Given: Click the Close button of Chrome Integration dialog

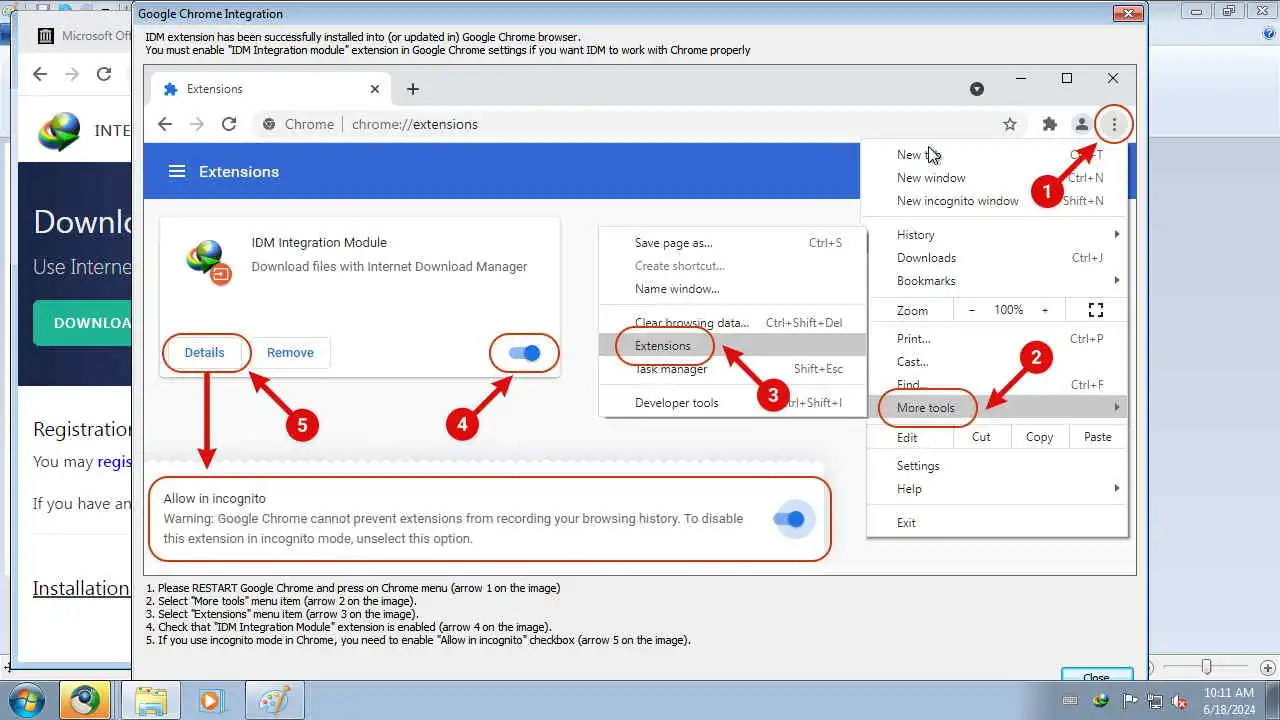Looking at the screenshot, I should pyautogui.click(x=1096, y=677).
